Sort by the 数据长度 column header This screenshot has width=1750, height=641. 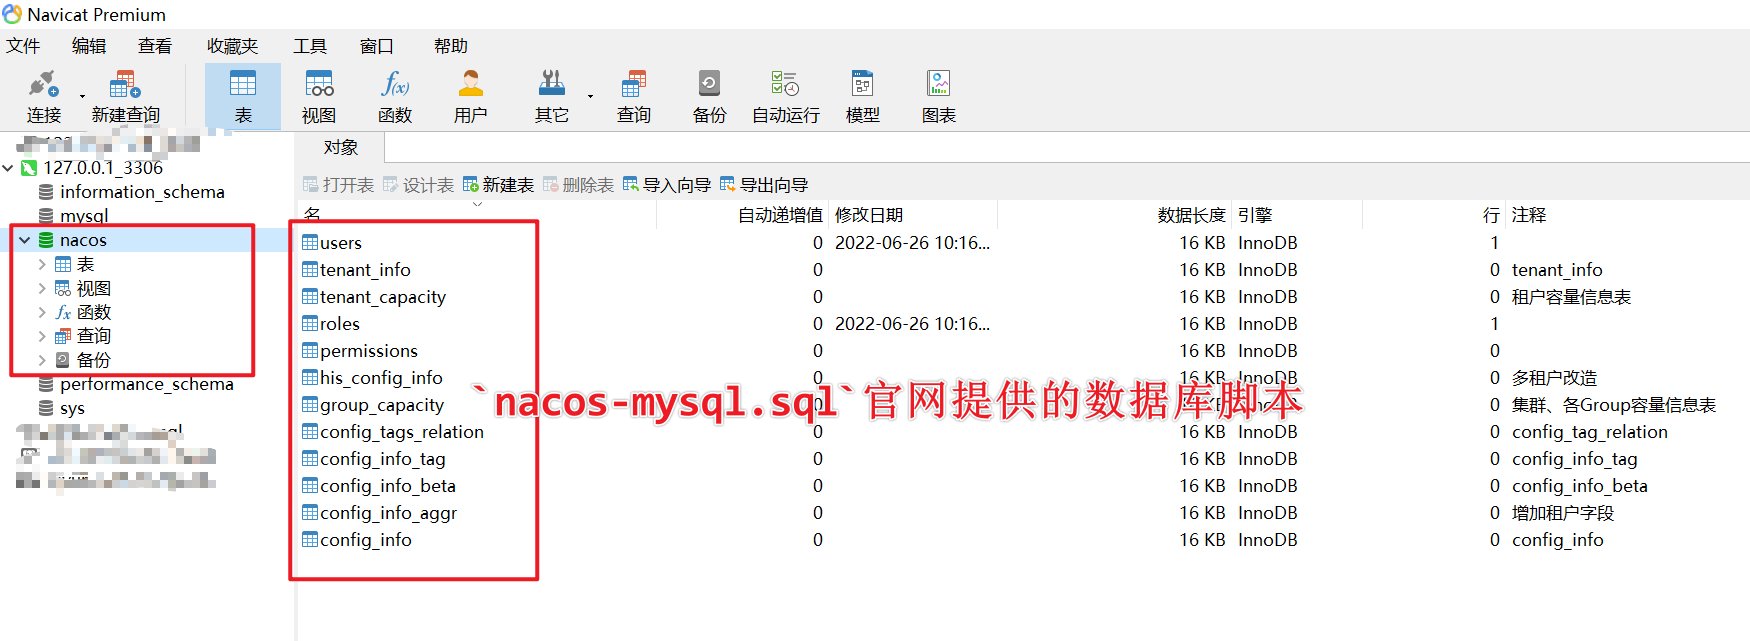[x=1114, y=215]
